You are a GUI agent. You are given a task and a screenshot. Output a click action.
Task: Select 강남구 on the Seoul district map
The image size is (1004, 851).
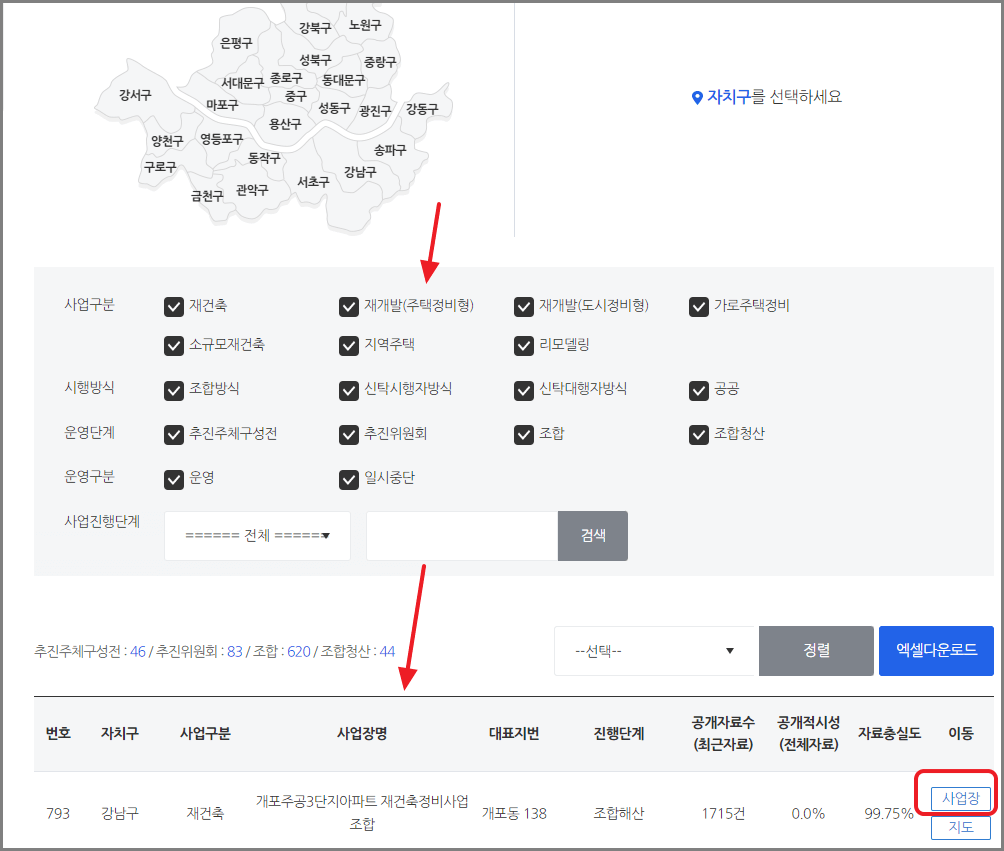[358, 171]
